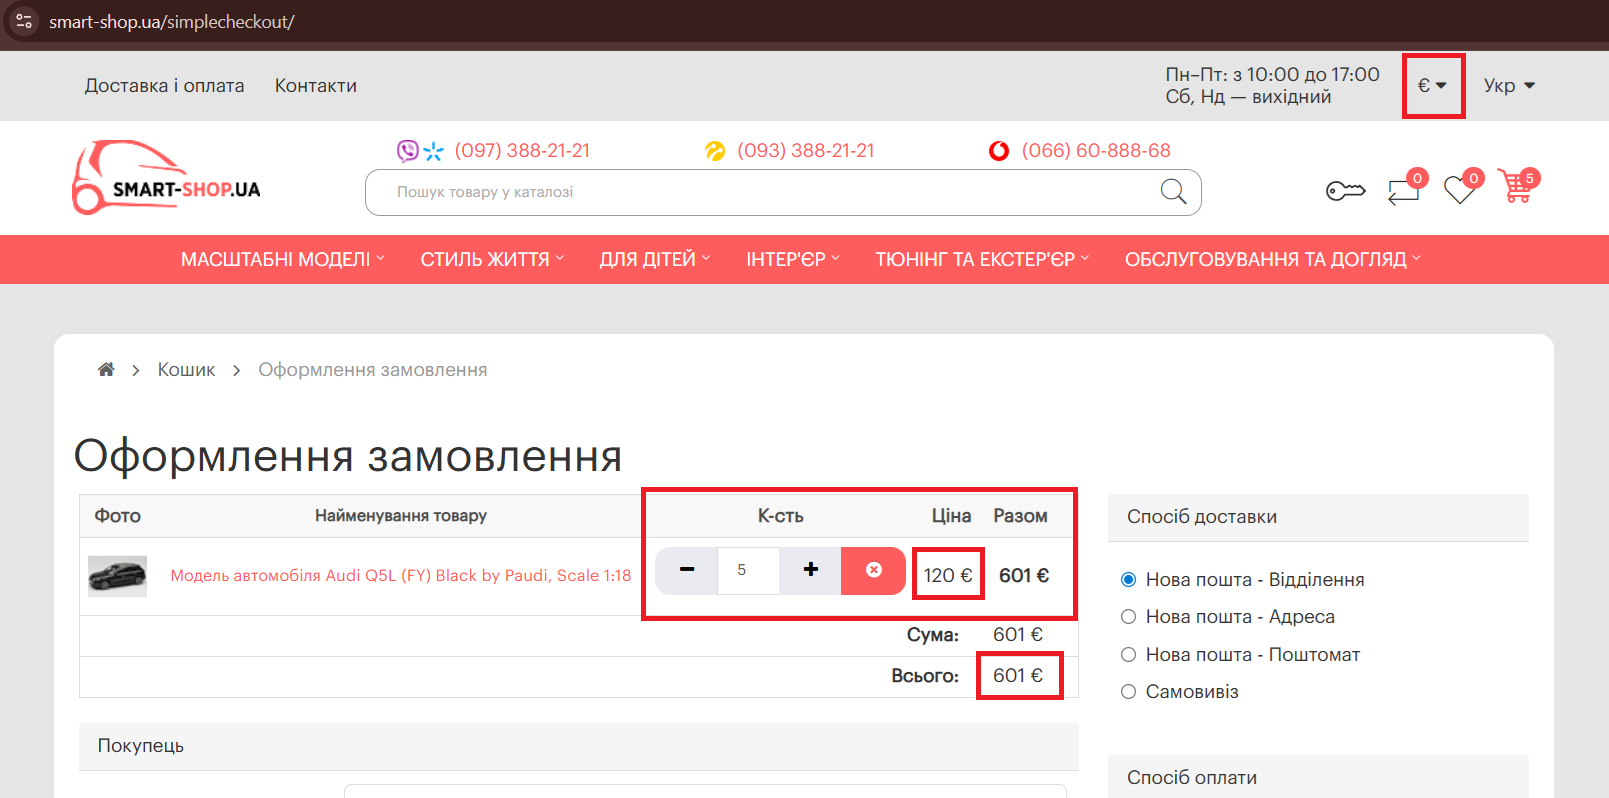Increase quantity with the plus button
This screenshot has width=1609, height=798.
tap(810, 570)
